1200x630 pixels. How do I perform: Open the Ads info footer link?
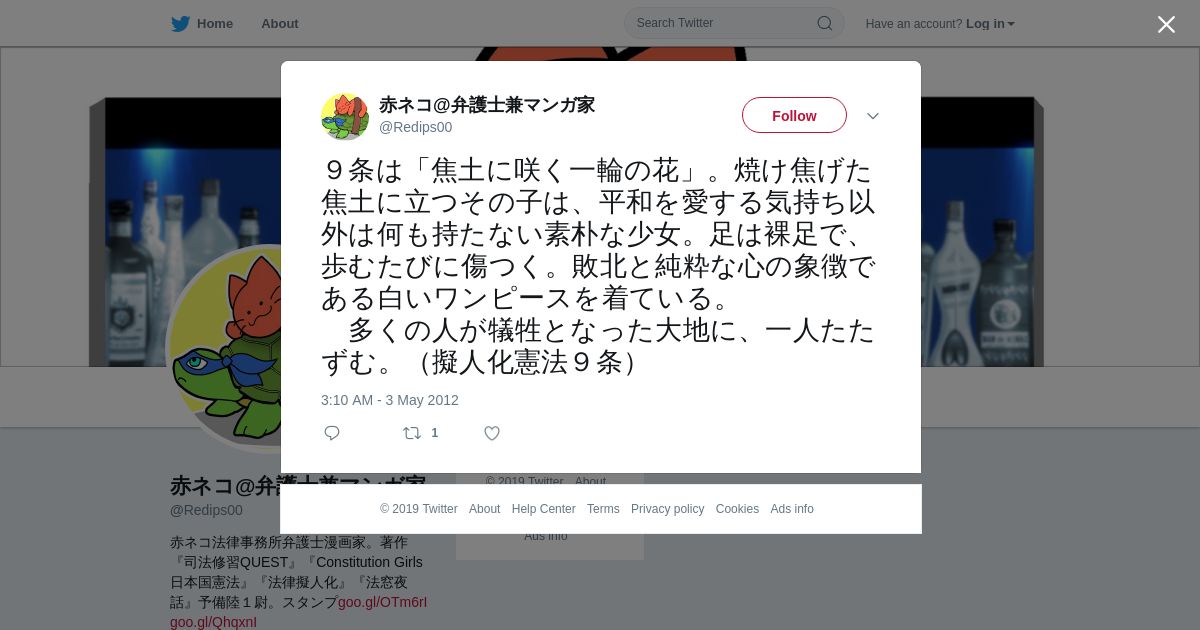[792, 509]
